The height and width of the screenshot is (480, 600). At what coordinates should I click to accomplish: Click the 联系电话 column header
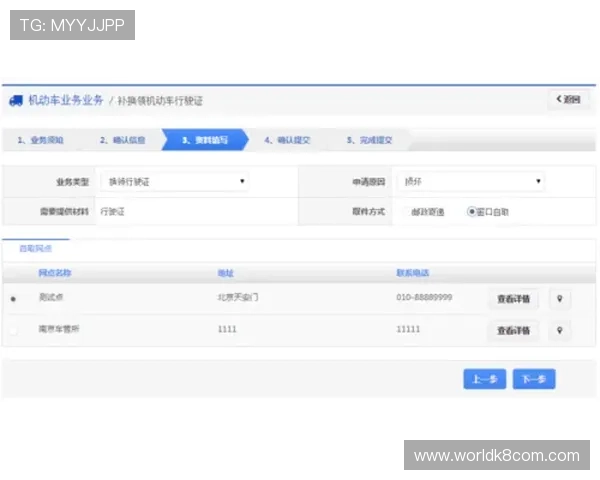click(x=412, y=273)
